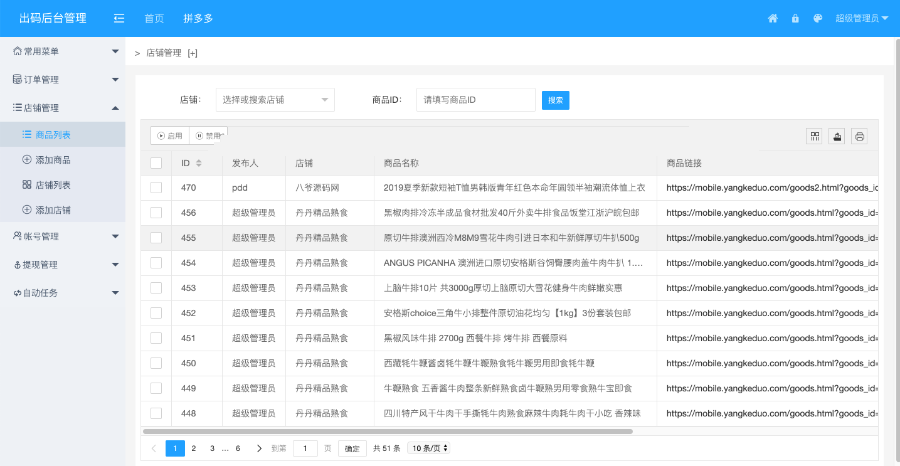Open 添加店铺 from the sidebar
The width and height of the screenshot is (900, 466).
pyautogui.click(x=63, y=210)
